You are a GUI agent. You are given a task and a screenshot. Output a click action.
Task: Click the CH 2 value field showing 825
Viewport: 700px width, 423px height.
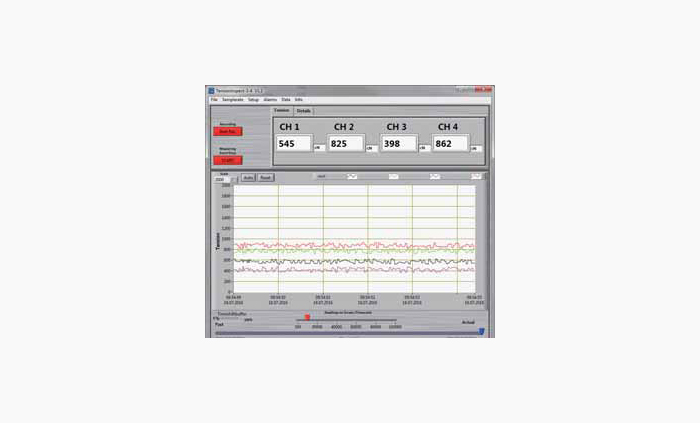click(345, 144)
